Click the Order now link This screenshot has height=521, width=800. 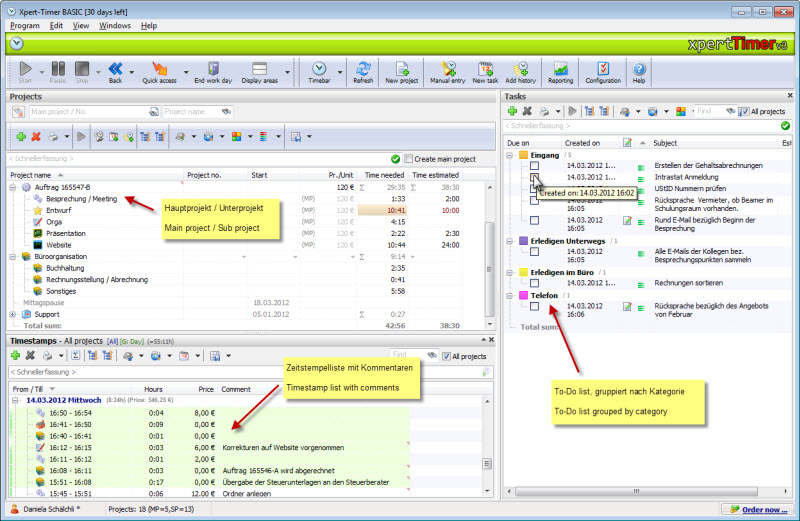(x=764, y=509)
